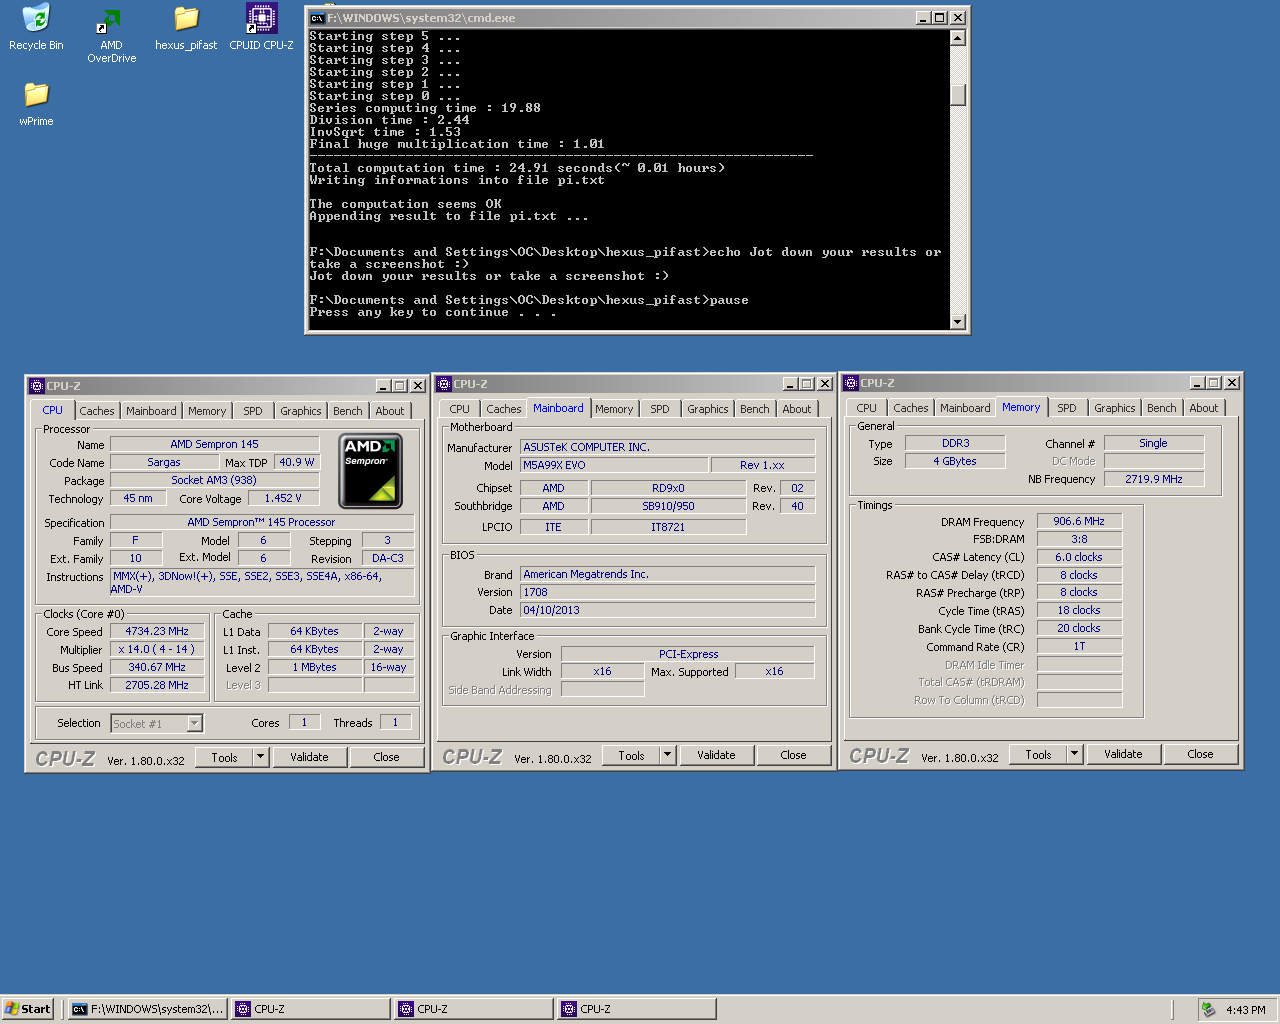Click Name field AMD Sempron 145
Viewport: 1280px width, 1024px height.
coord(214,444)
